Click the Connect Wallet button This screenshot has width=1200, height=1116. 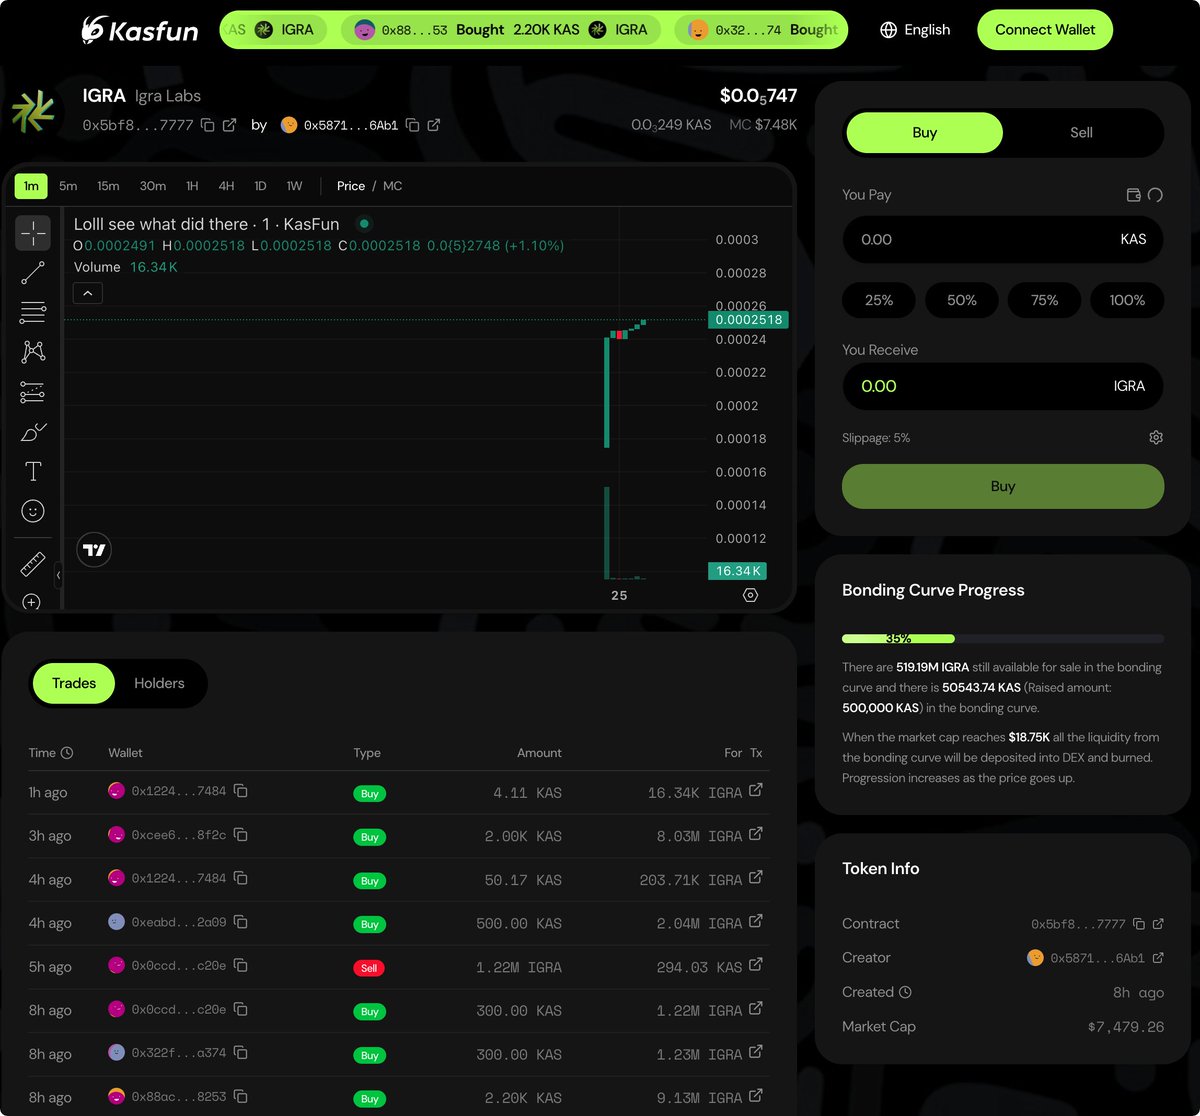click(1045, 30)
